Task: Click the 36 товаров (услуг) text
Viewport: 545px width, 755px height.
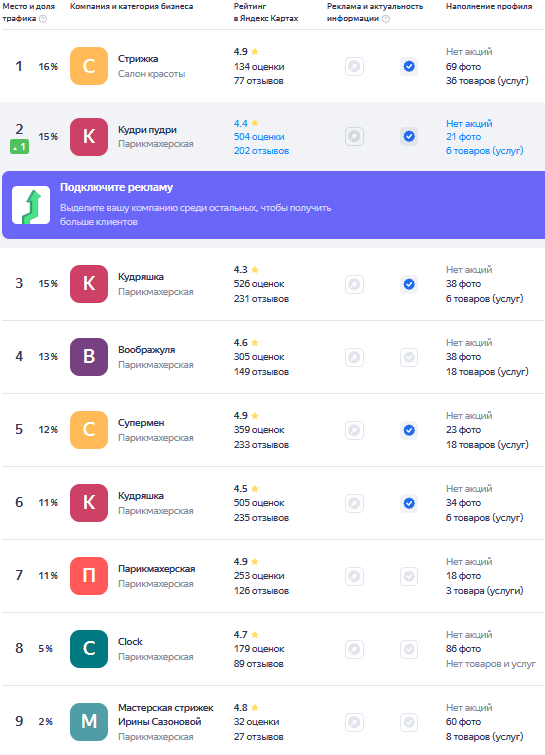Action: (487, 81)
